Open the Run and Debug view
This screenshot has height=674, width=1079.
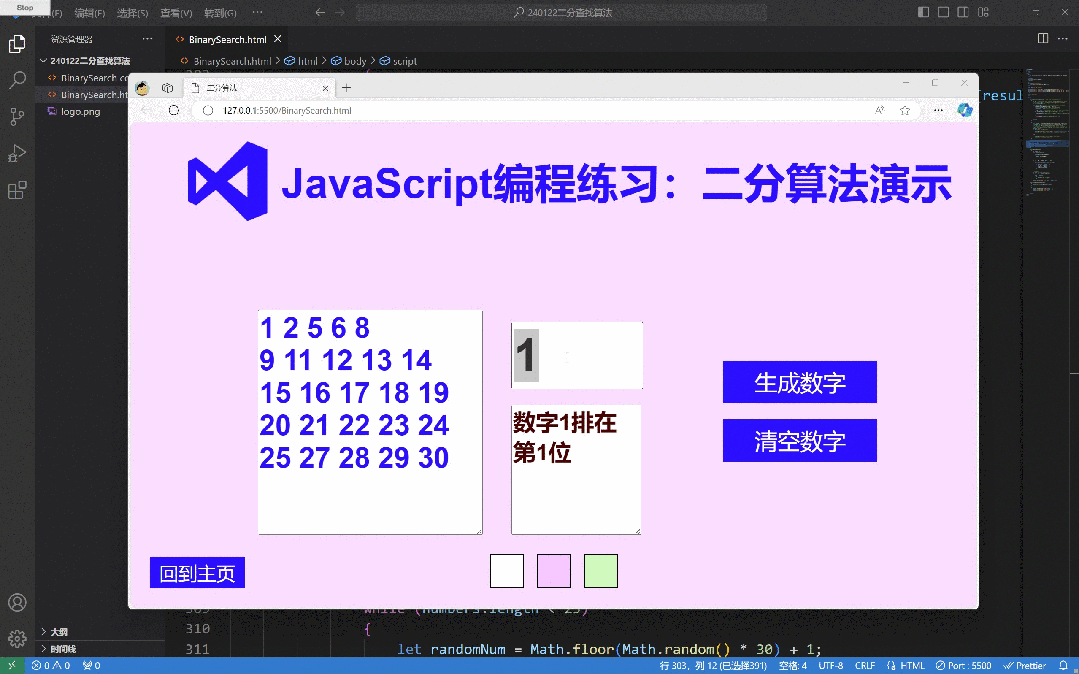(17, 154)
